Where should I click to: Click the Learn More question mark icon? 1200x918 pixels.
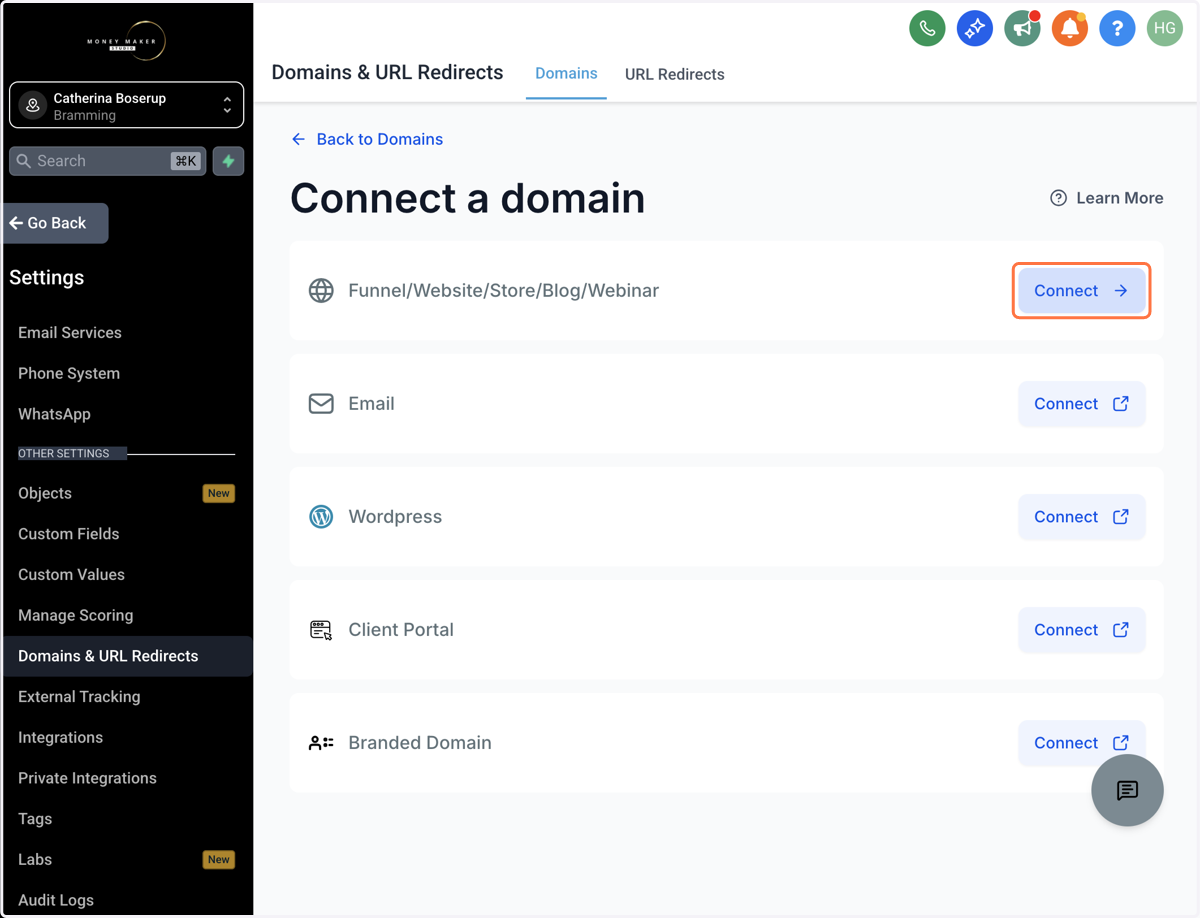pyautogui.click(x=1058, y=198)
